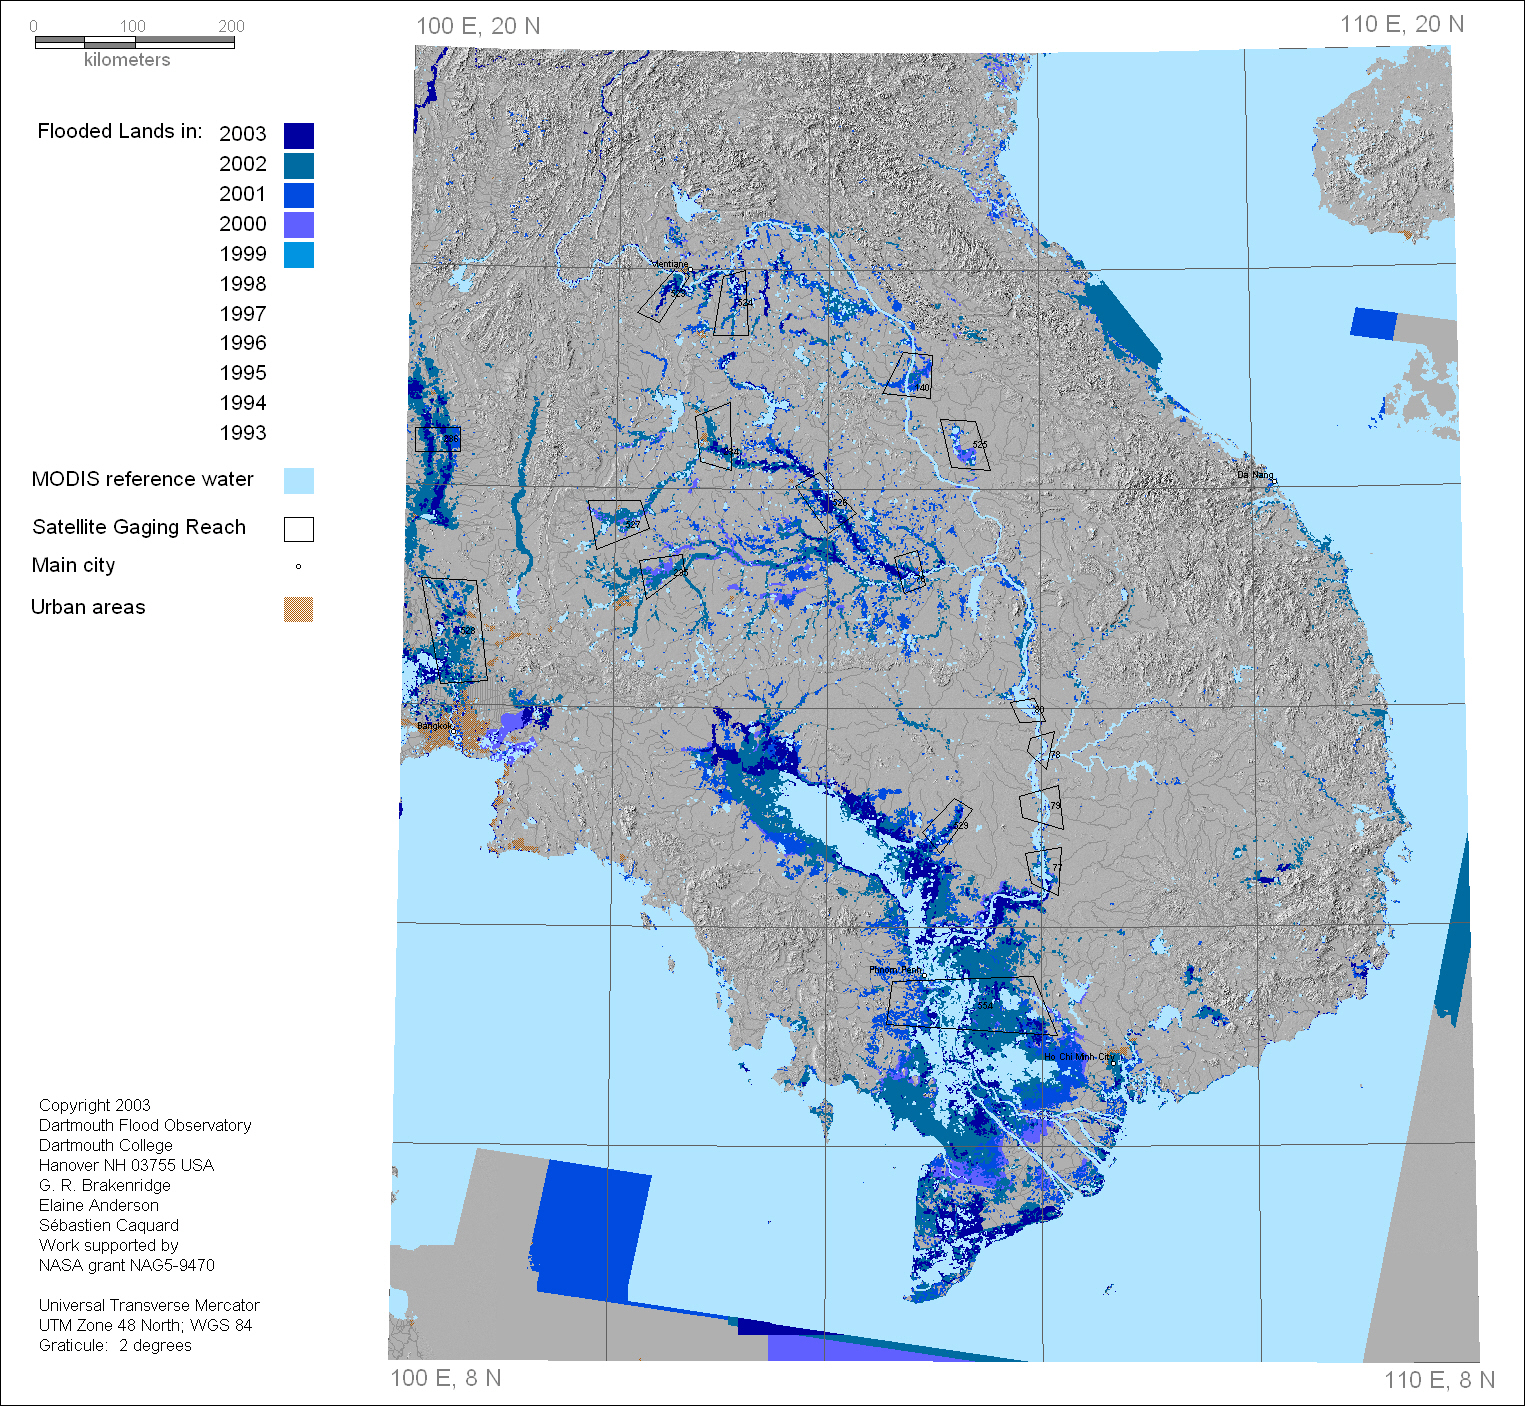The image size is (1536, 1417).
Task: Click the Phnom Penh city label
Action: coord(895,970)
